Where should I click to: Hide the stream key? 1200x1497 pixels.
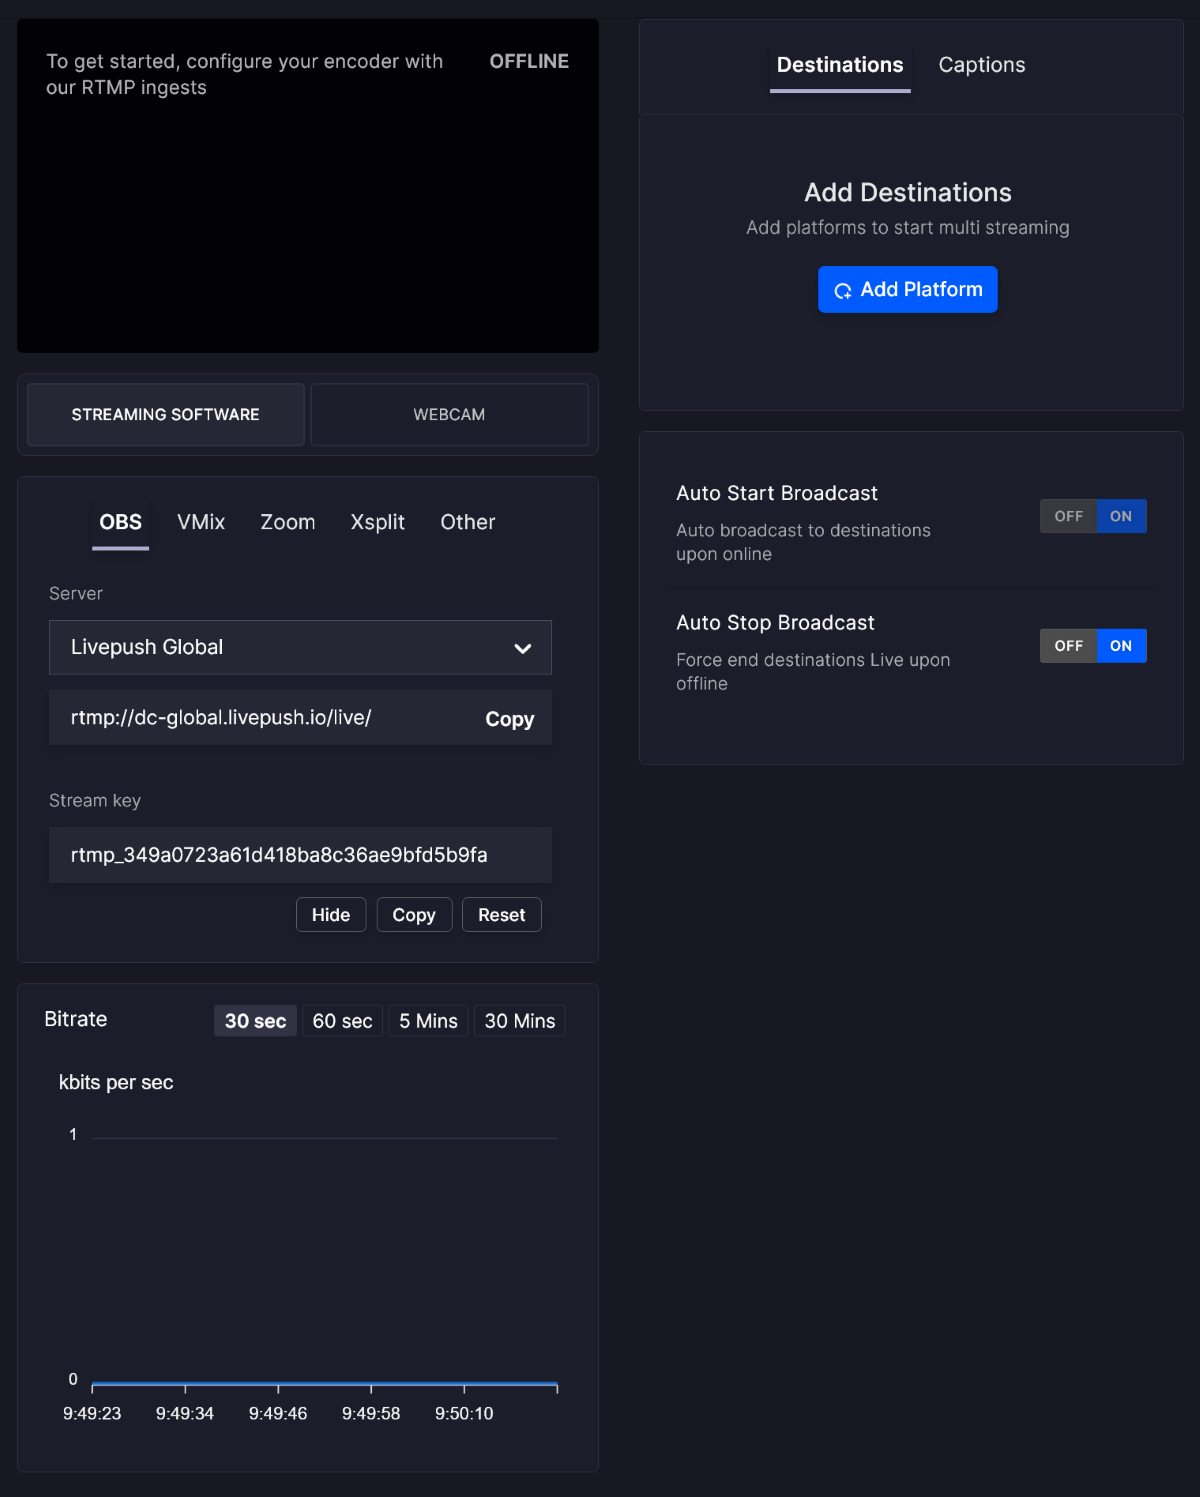pyautogui.click(x=331, y=915)
